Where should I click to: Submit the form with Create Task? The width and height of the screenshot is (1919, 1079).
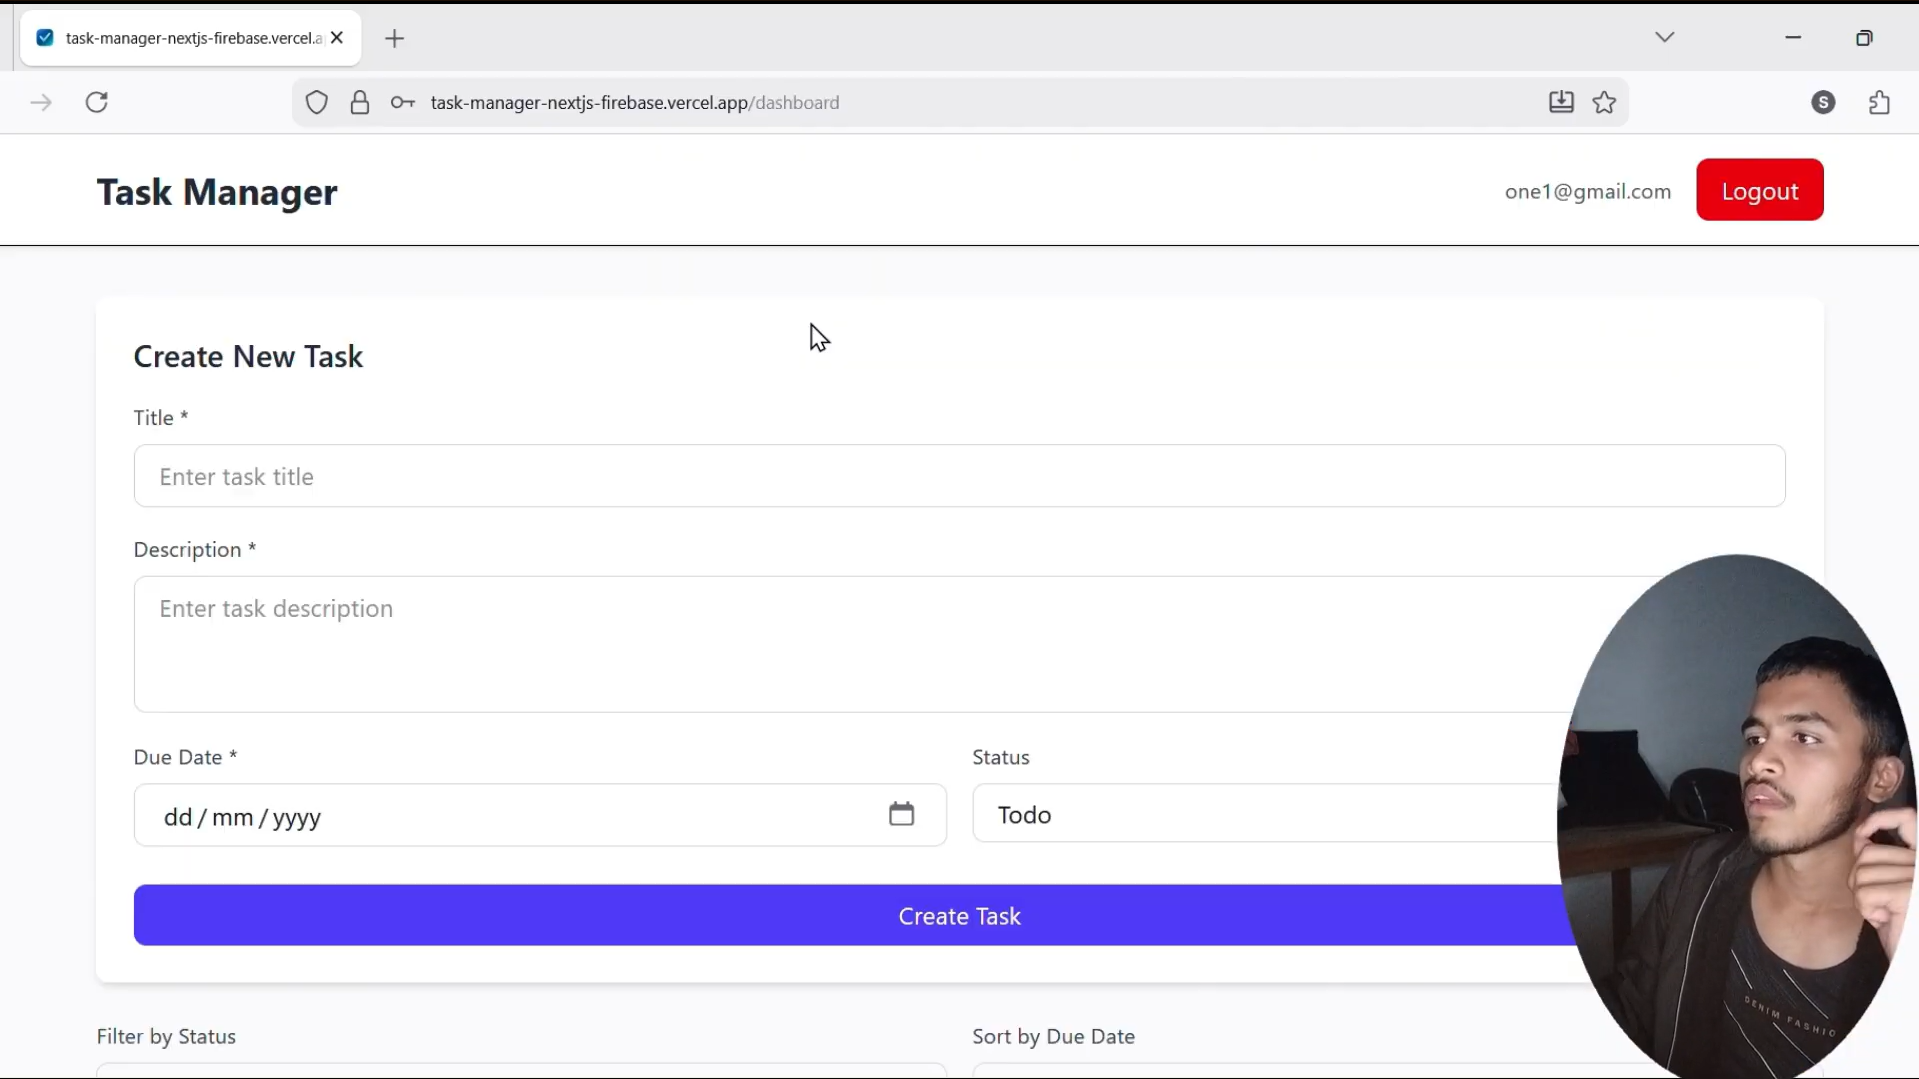pos(850,915)
